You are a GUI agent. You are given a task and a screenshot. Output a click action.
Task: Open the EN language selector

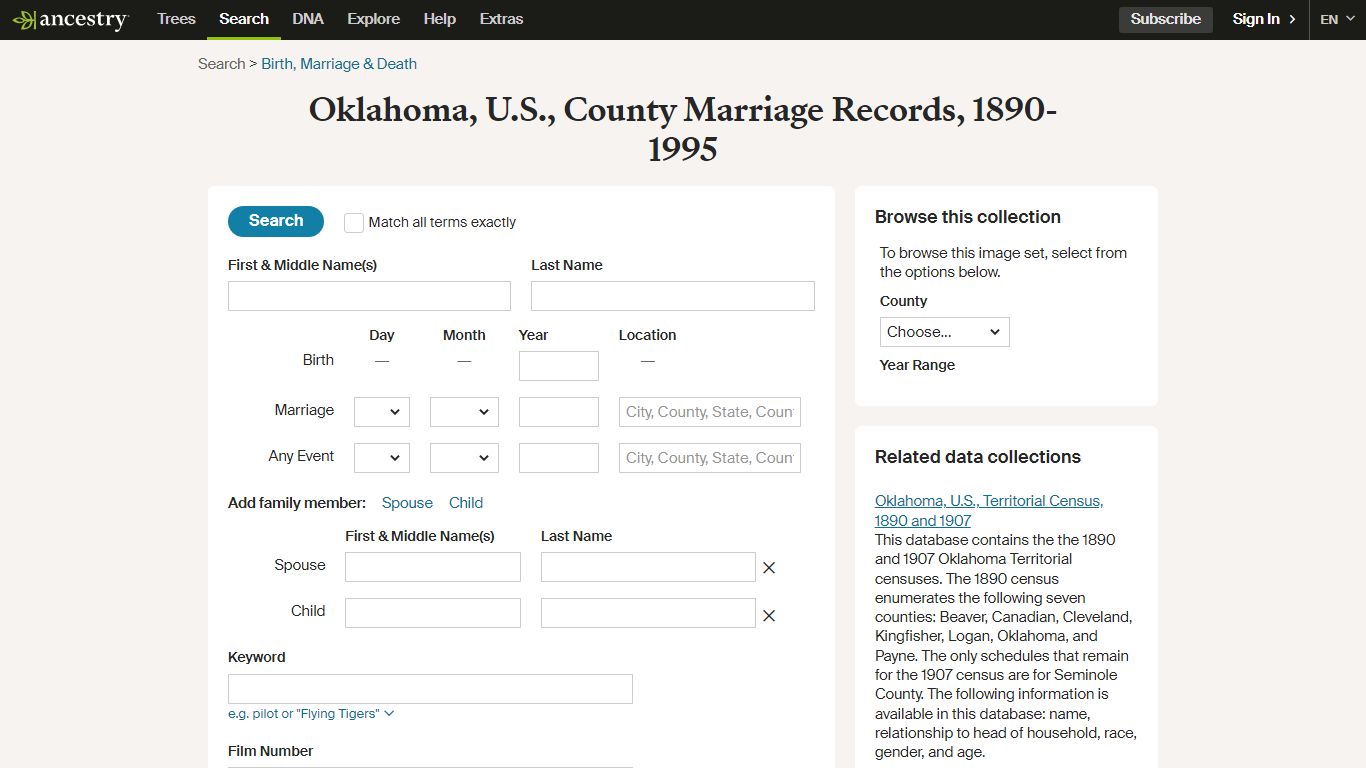1336,19
